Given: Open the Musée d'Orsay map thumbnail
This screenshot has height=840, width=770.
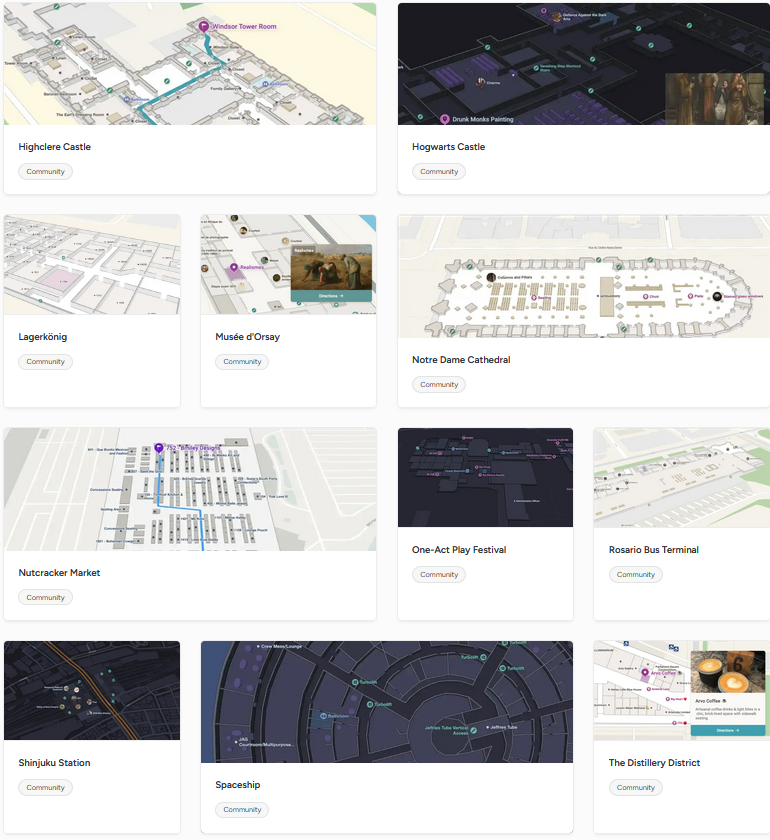Looking at the screenshot, I should (288, 265).
